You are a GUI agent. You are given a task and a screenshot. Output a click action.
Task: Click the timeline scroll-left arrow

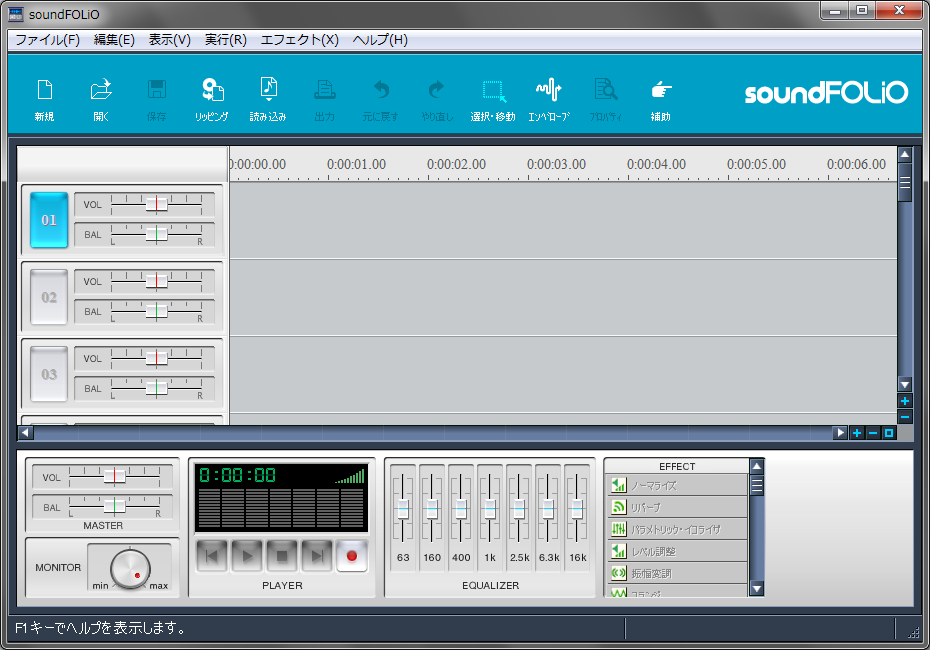(26, 433)
